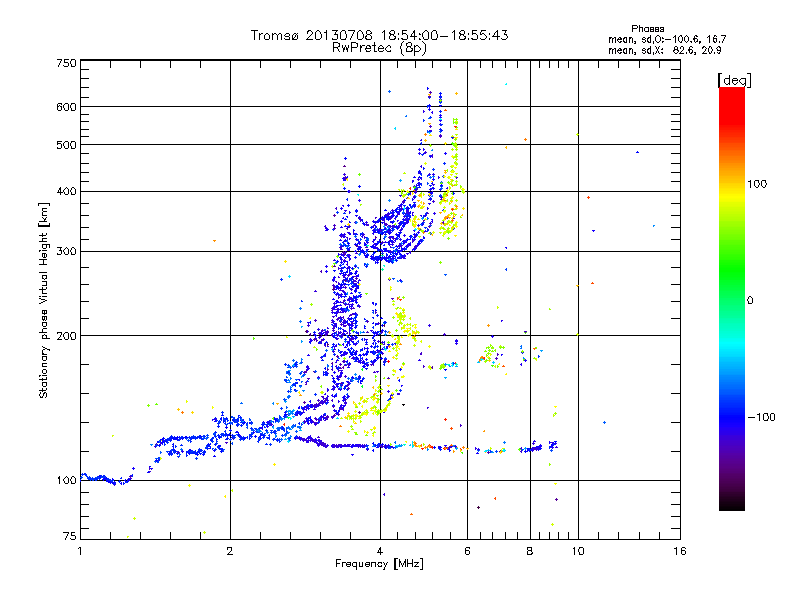
Task: Click the x-axis '8' tick label
Action: (x=530, y=551)
